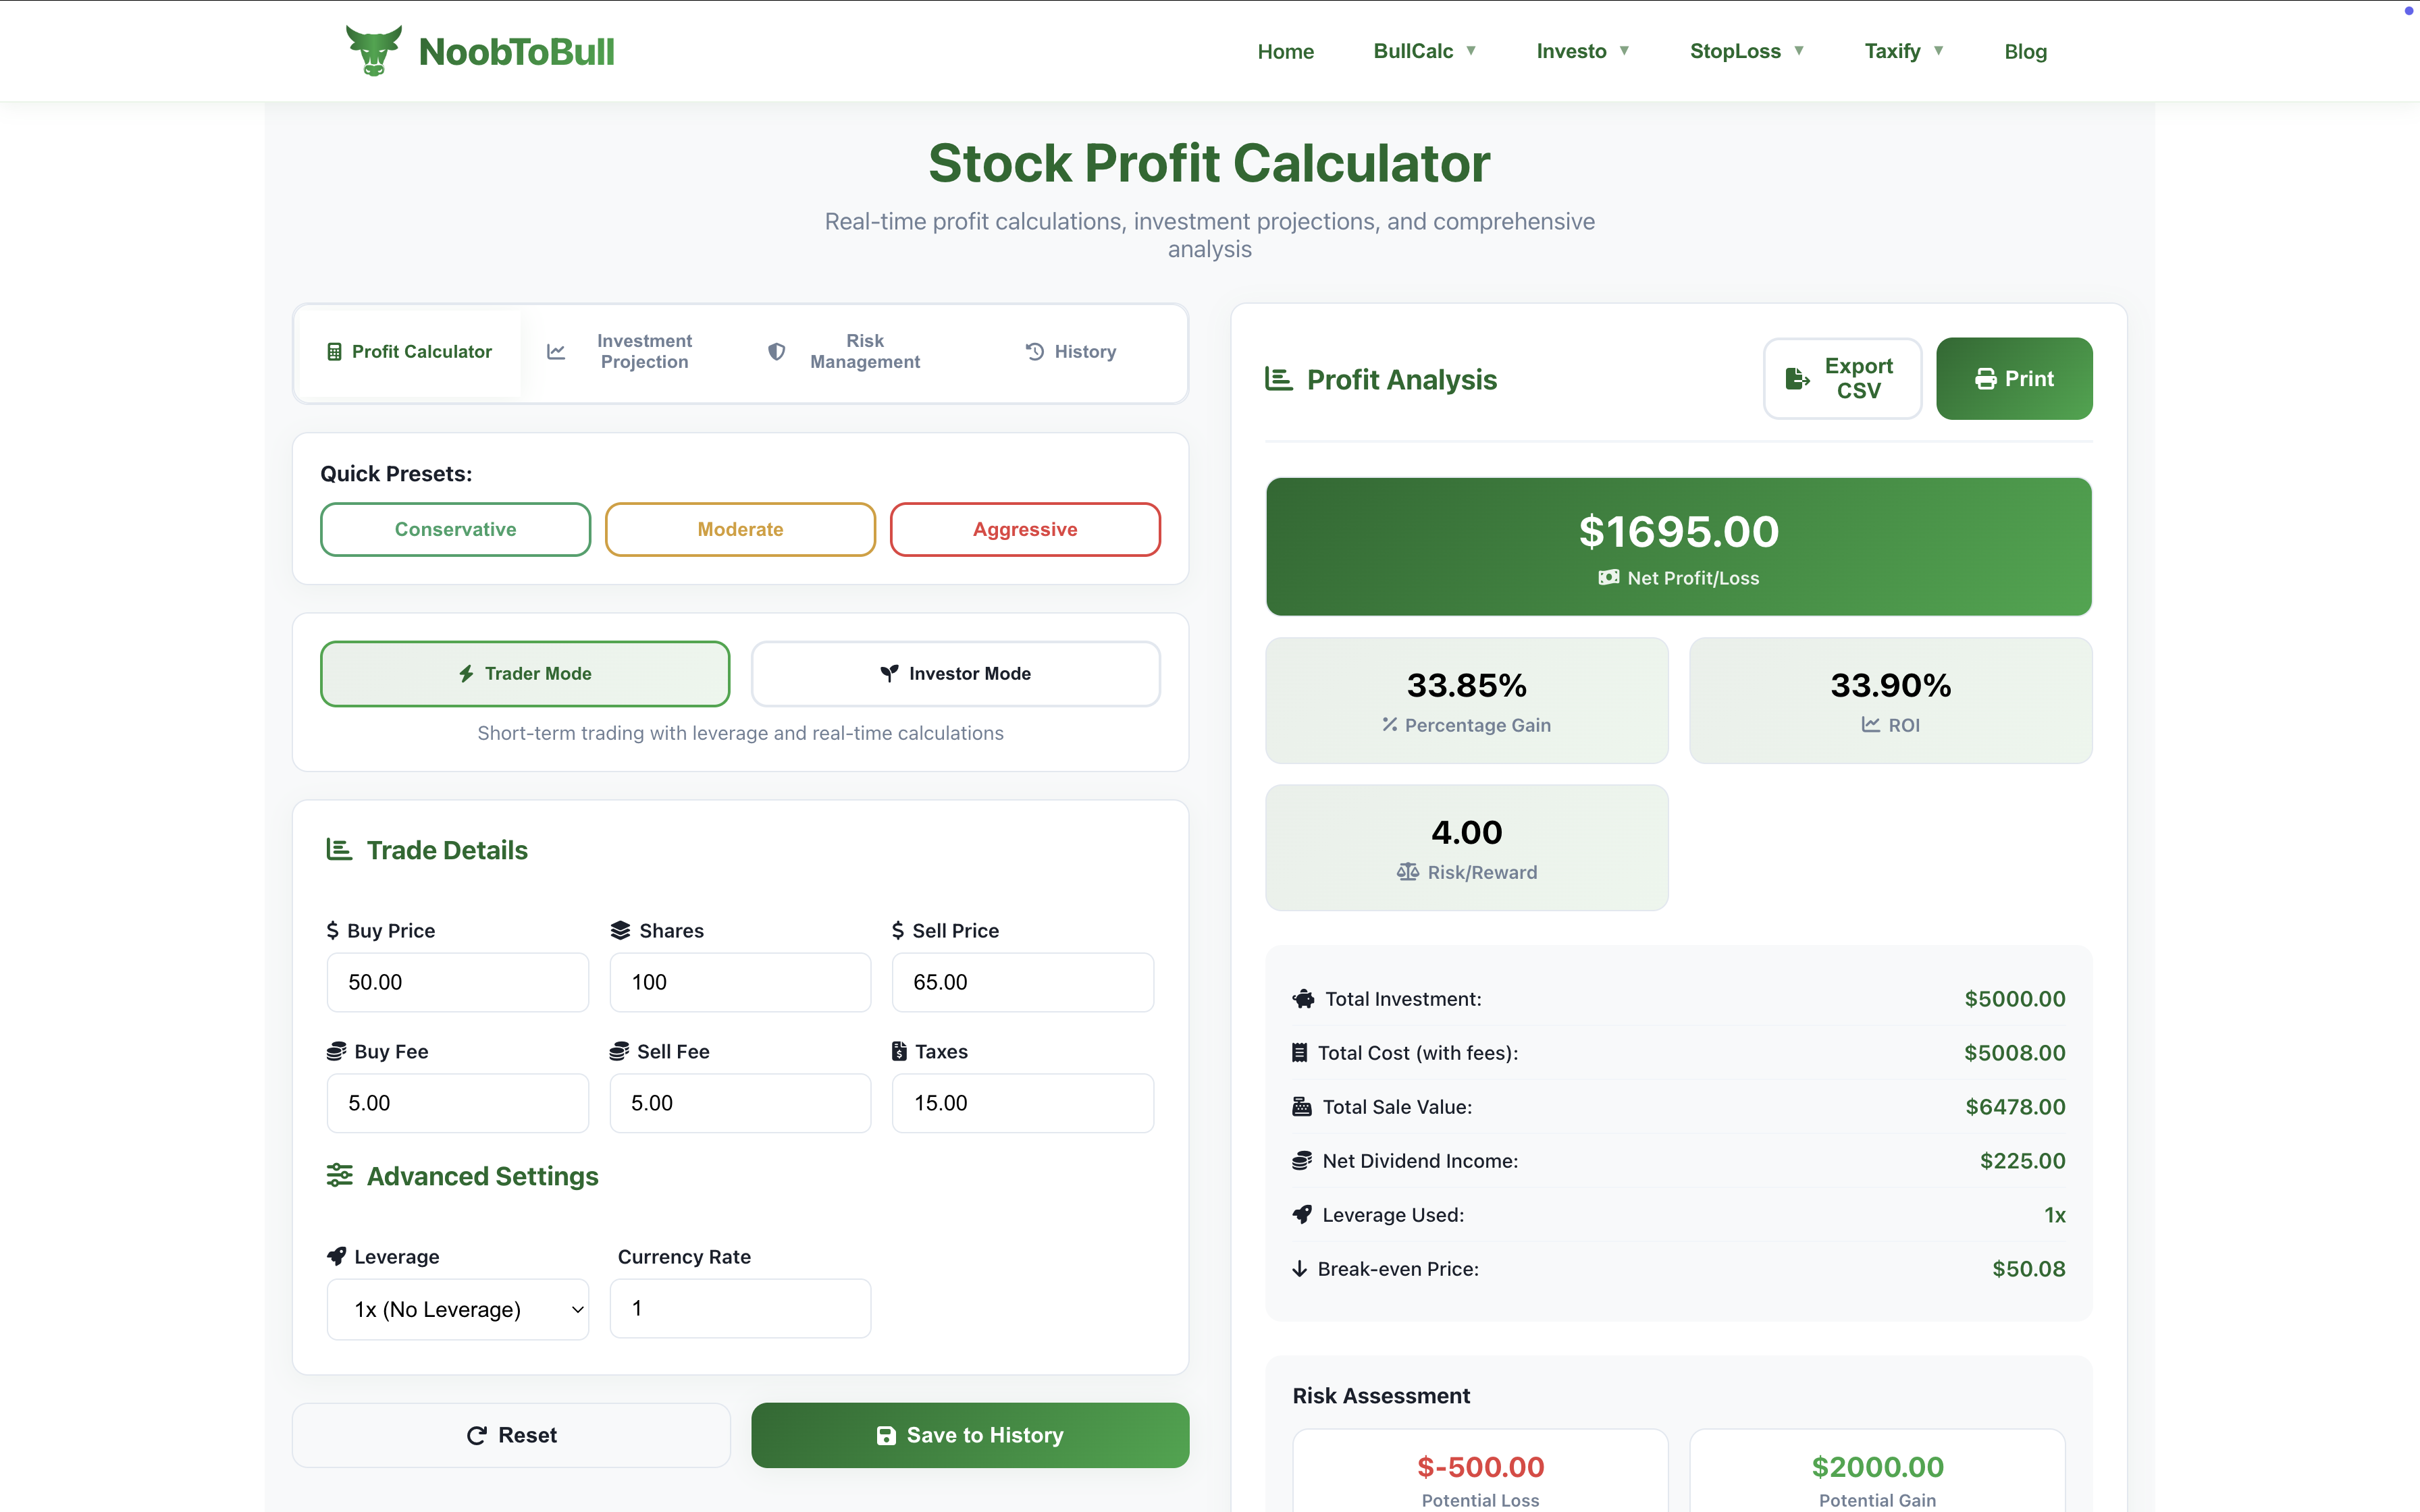2420x1512 pixels.
Task: Click the Profit Analysis bar chart icon
Action: pyautogui.click(x=1280, y=378)
